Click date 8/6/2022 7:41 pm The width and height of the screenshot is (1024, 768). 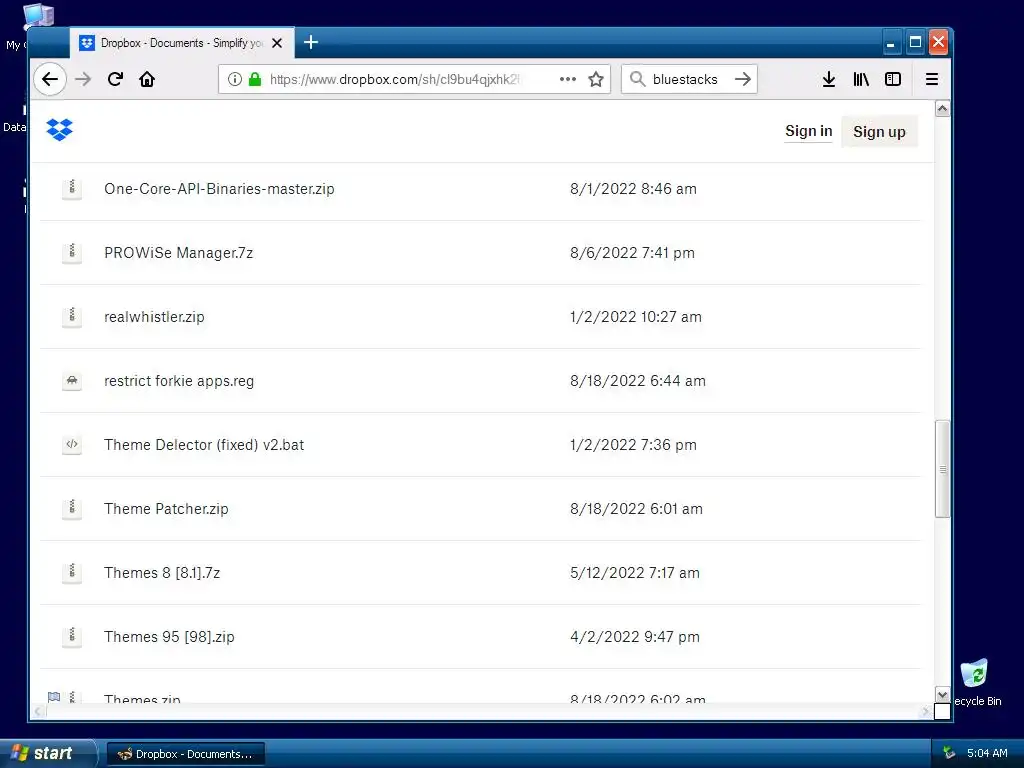[x=632, y=253]
